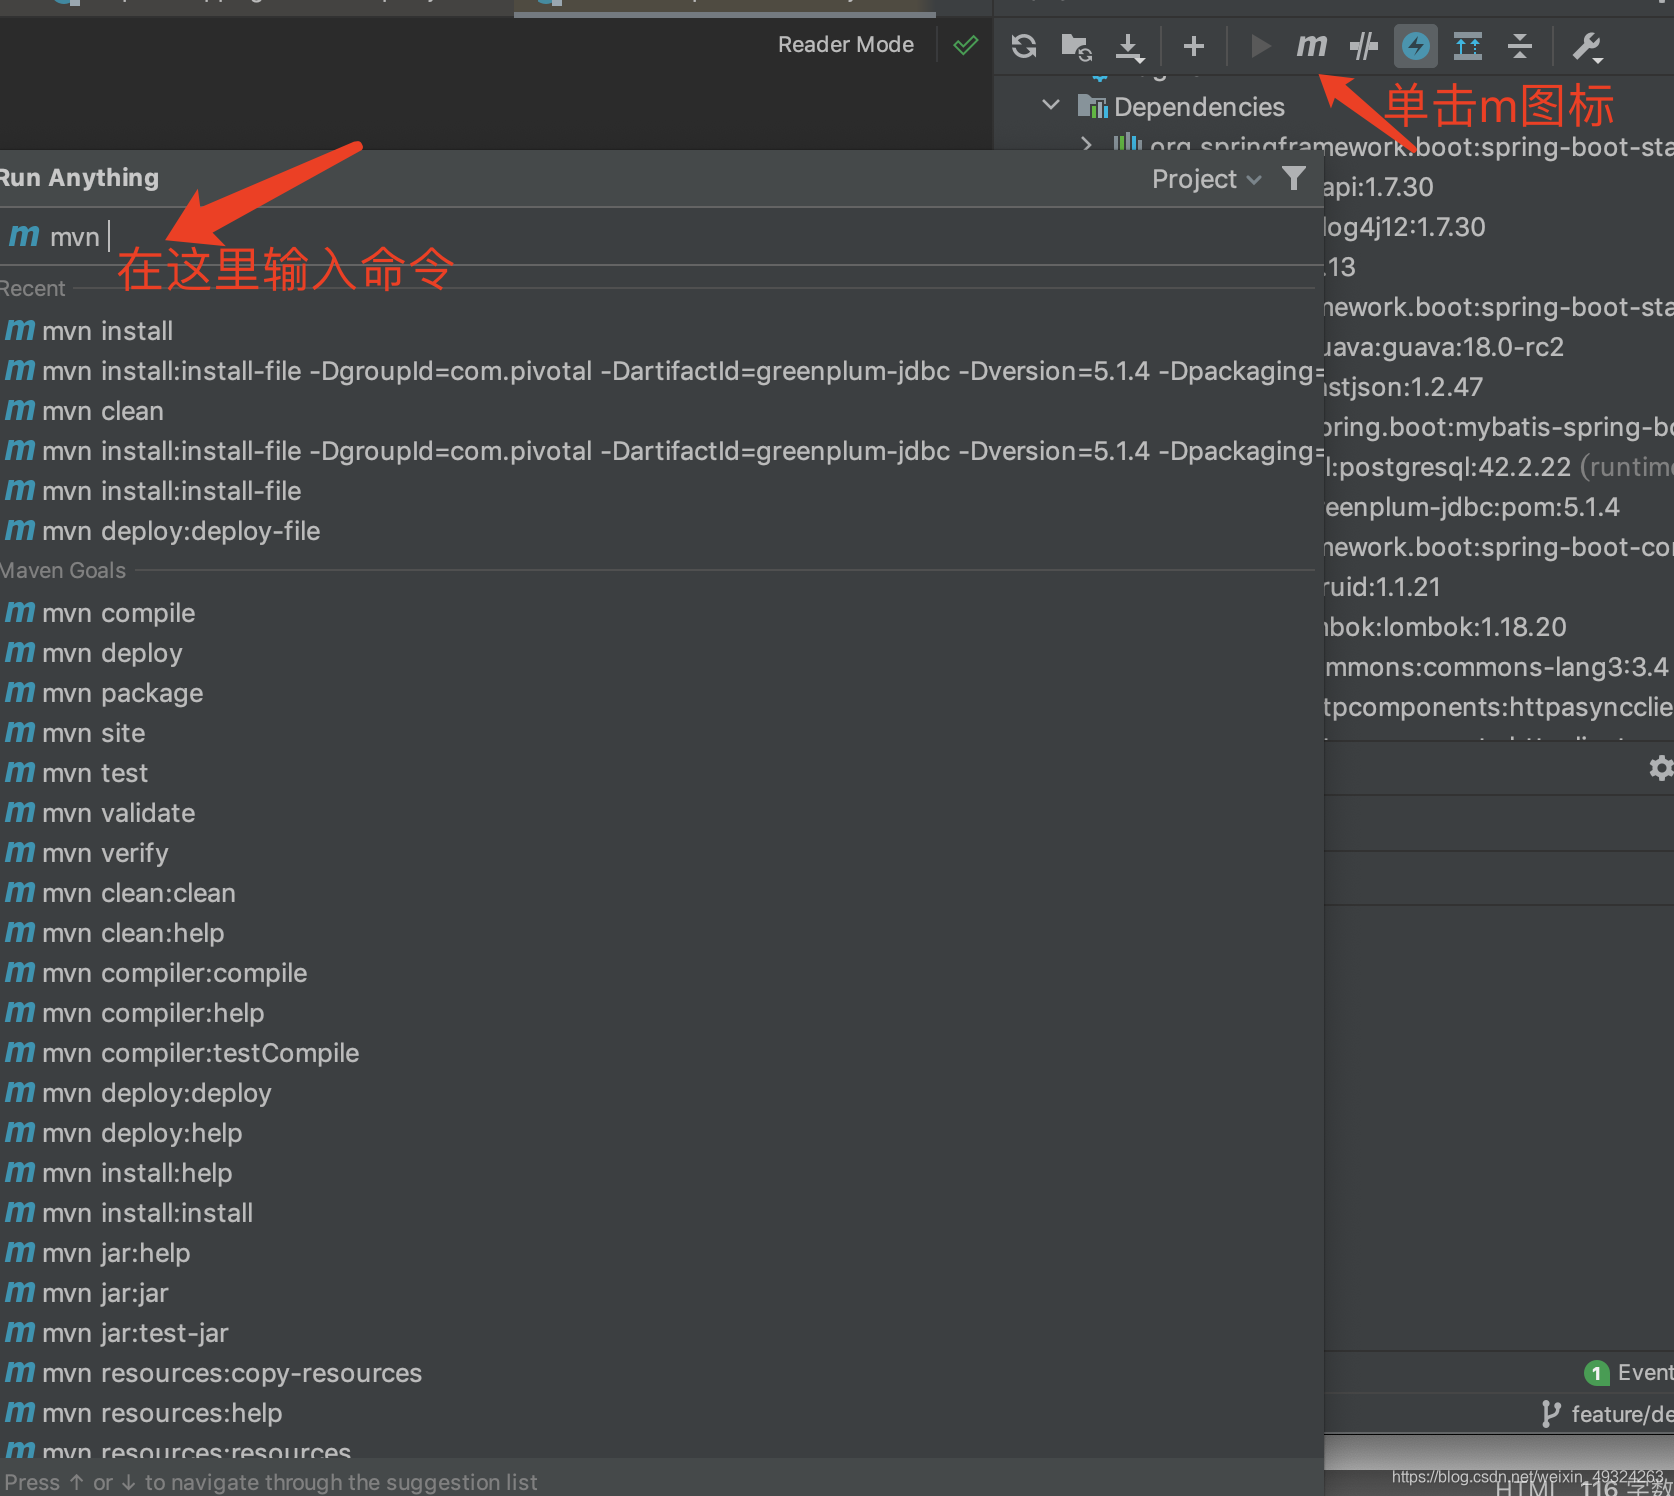
Task: Enable Reader Mode in editor
Action: click(x=846, y=44)
